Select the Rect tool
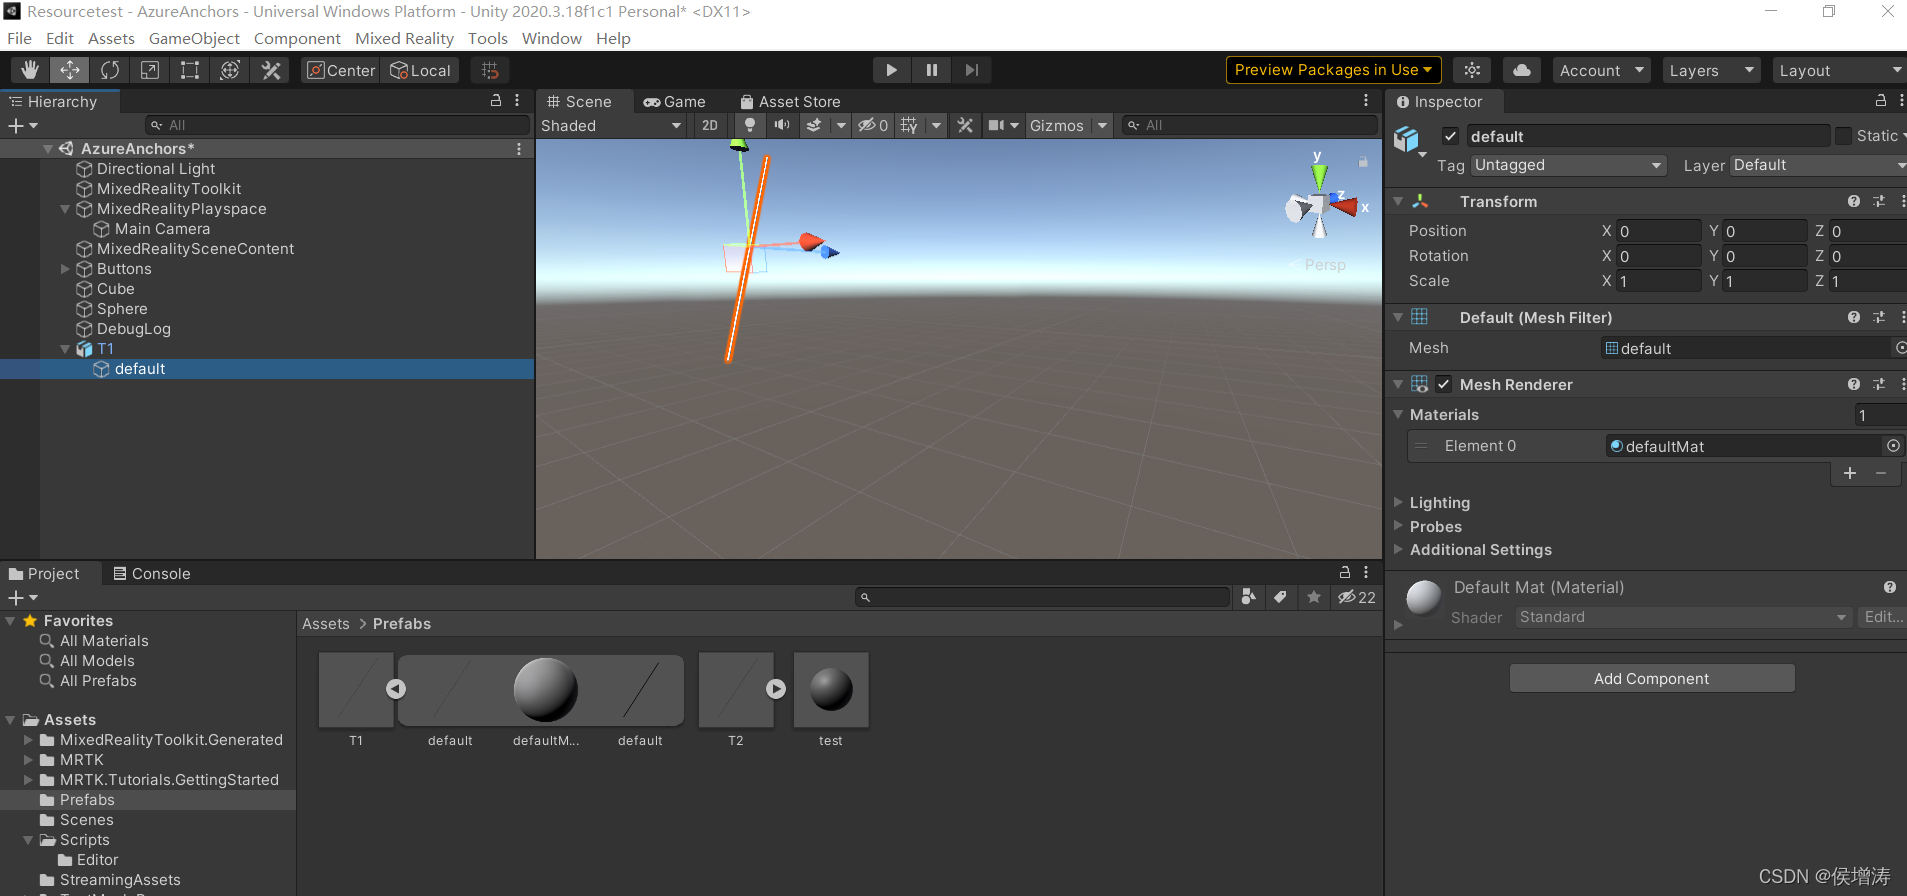The height and width of the screenshot is (896, 1907). 190,70
